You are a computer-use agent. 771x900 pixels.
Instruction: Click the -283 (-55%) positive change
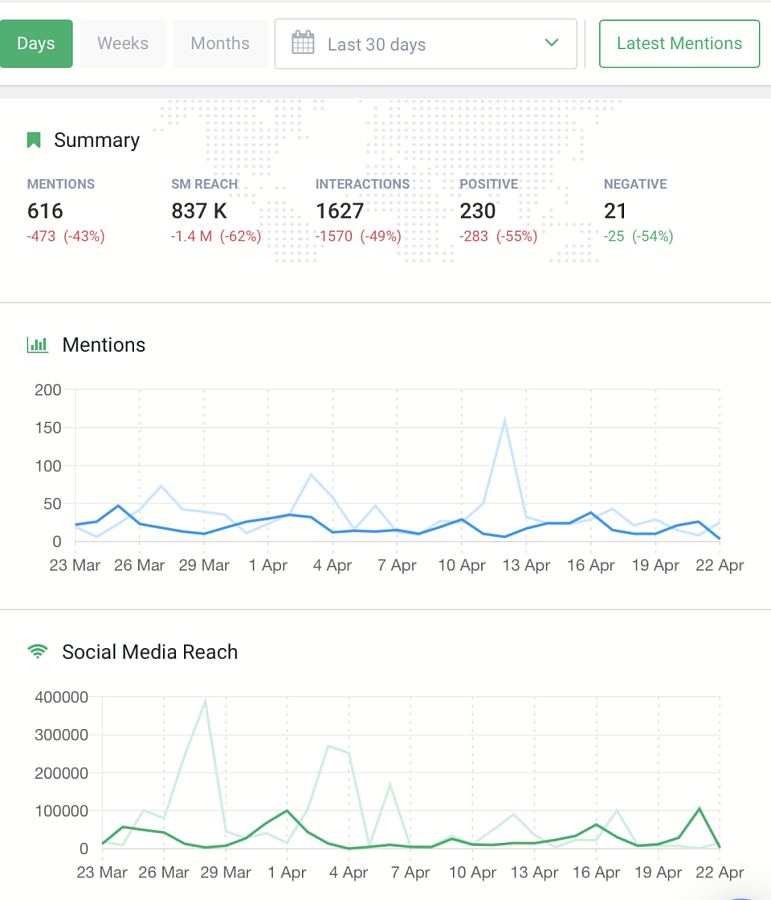coord(498,236)
